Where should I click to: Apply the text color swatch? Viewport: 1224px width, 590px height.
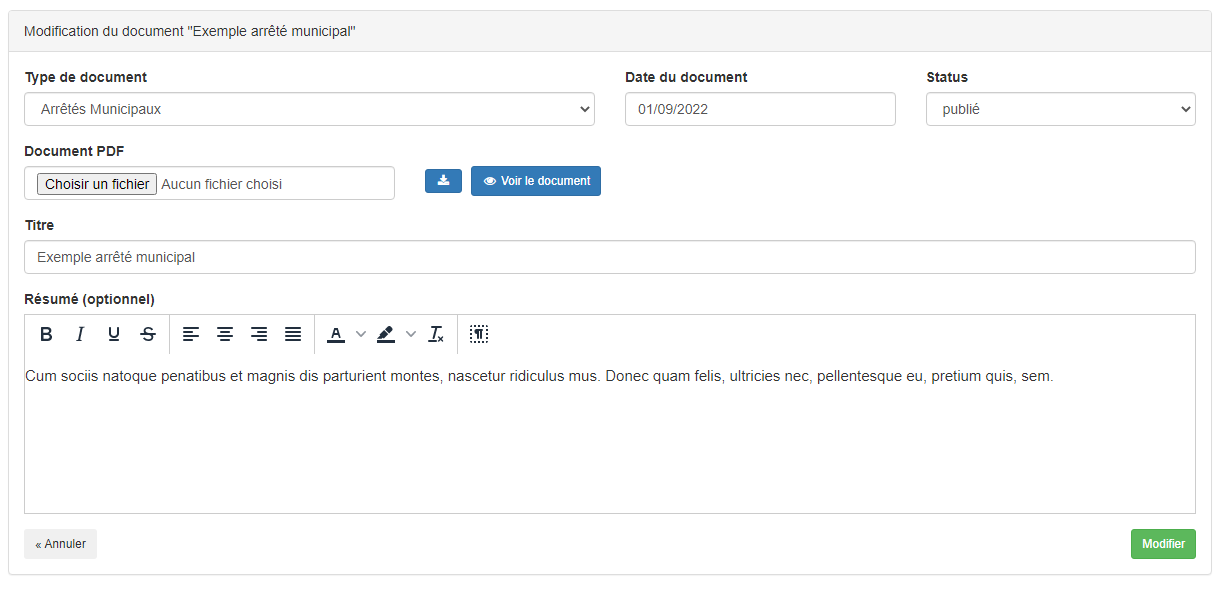coord(336,334)
